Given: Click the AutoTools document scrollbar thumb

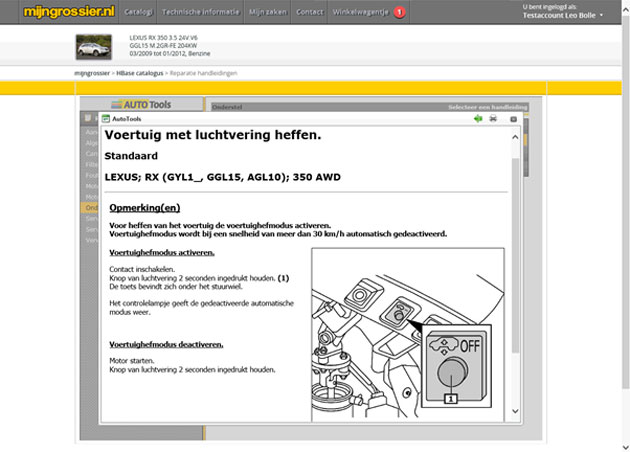Looking at the screenshot, I should 515,255.
